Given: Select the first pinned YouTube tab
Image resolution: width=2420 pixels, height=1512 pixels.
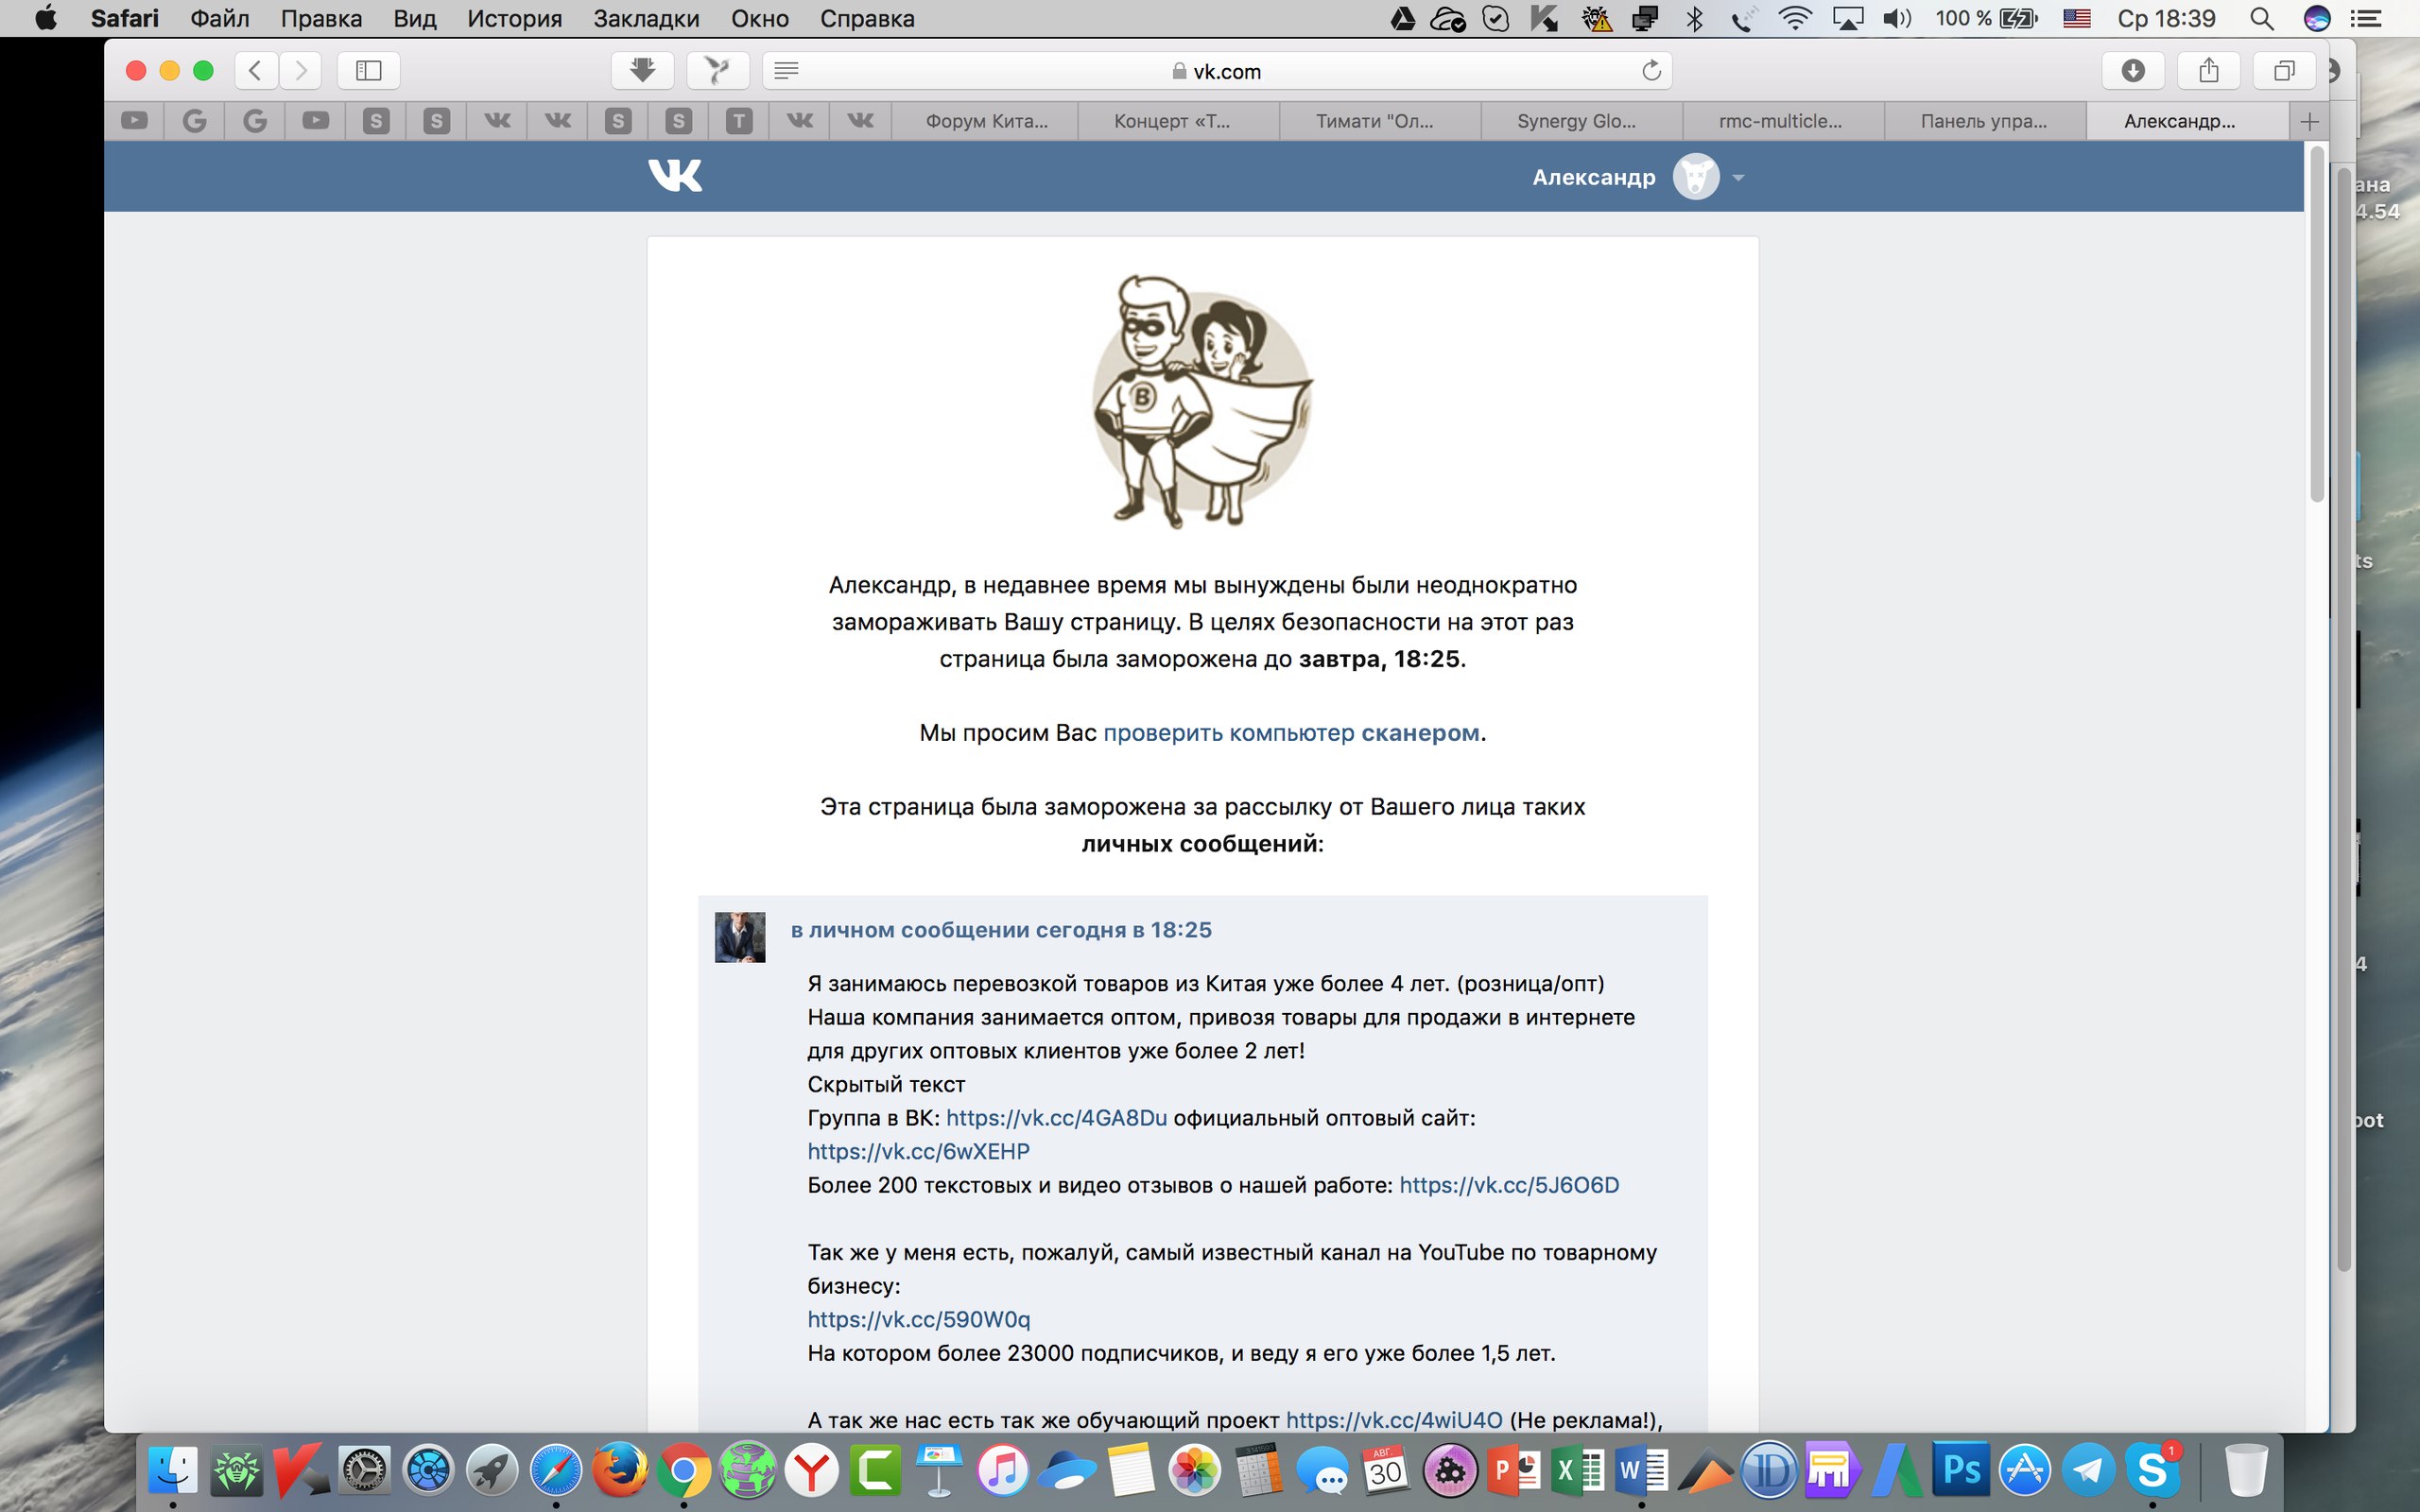Looking at the screenshot, I should click(134, 122).
